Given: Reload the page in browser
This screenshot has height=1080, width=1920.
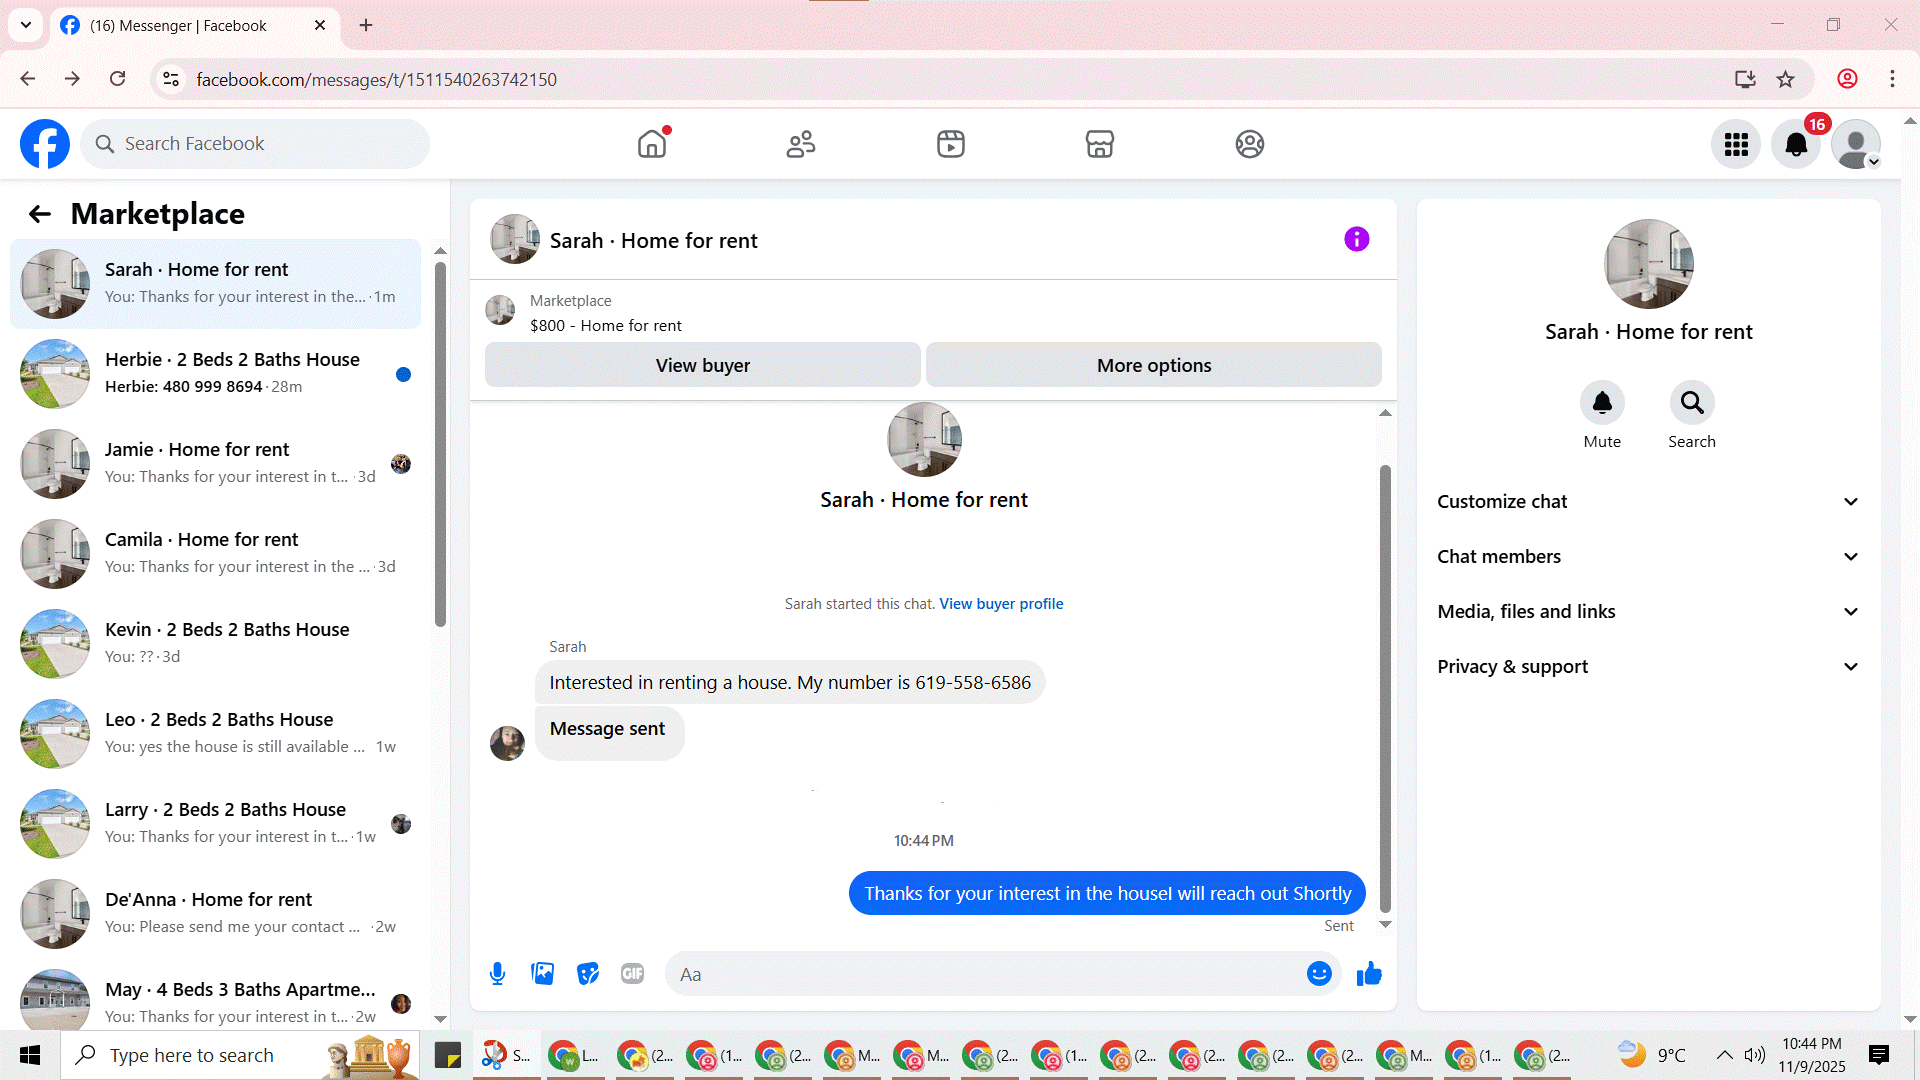Looking at the screenshot, I should 118,79.
